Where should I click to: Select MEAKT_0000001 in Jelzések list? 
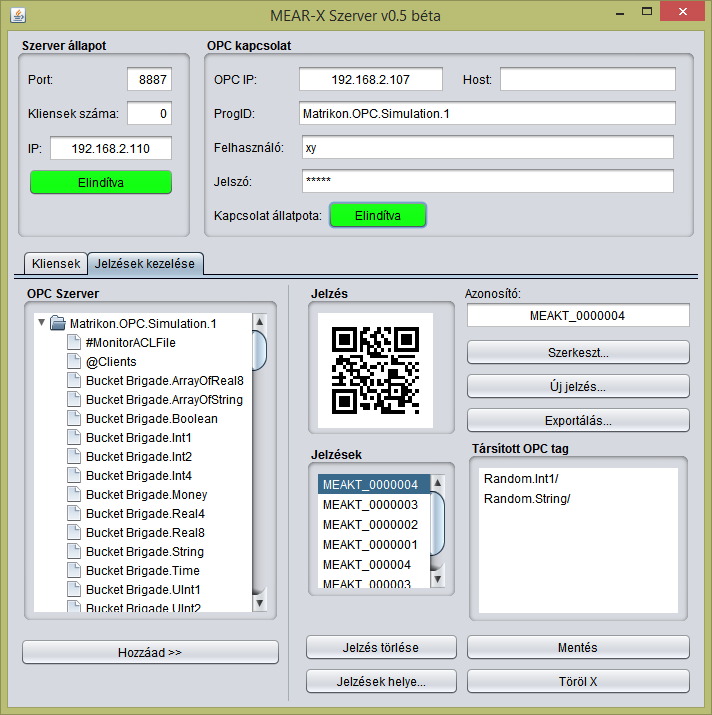(x=374, y=544)
